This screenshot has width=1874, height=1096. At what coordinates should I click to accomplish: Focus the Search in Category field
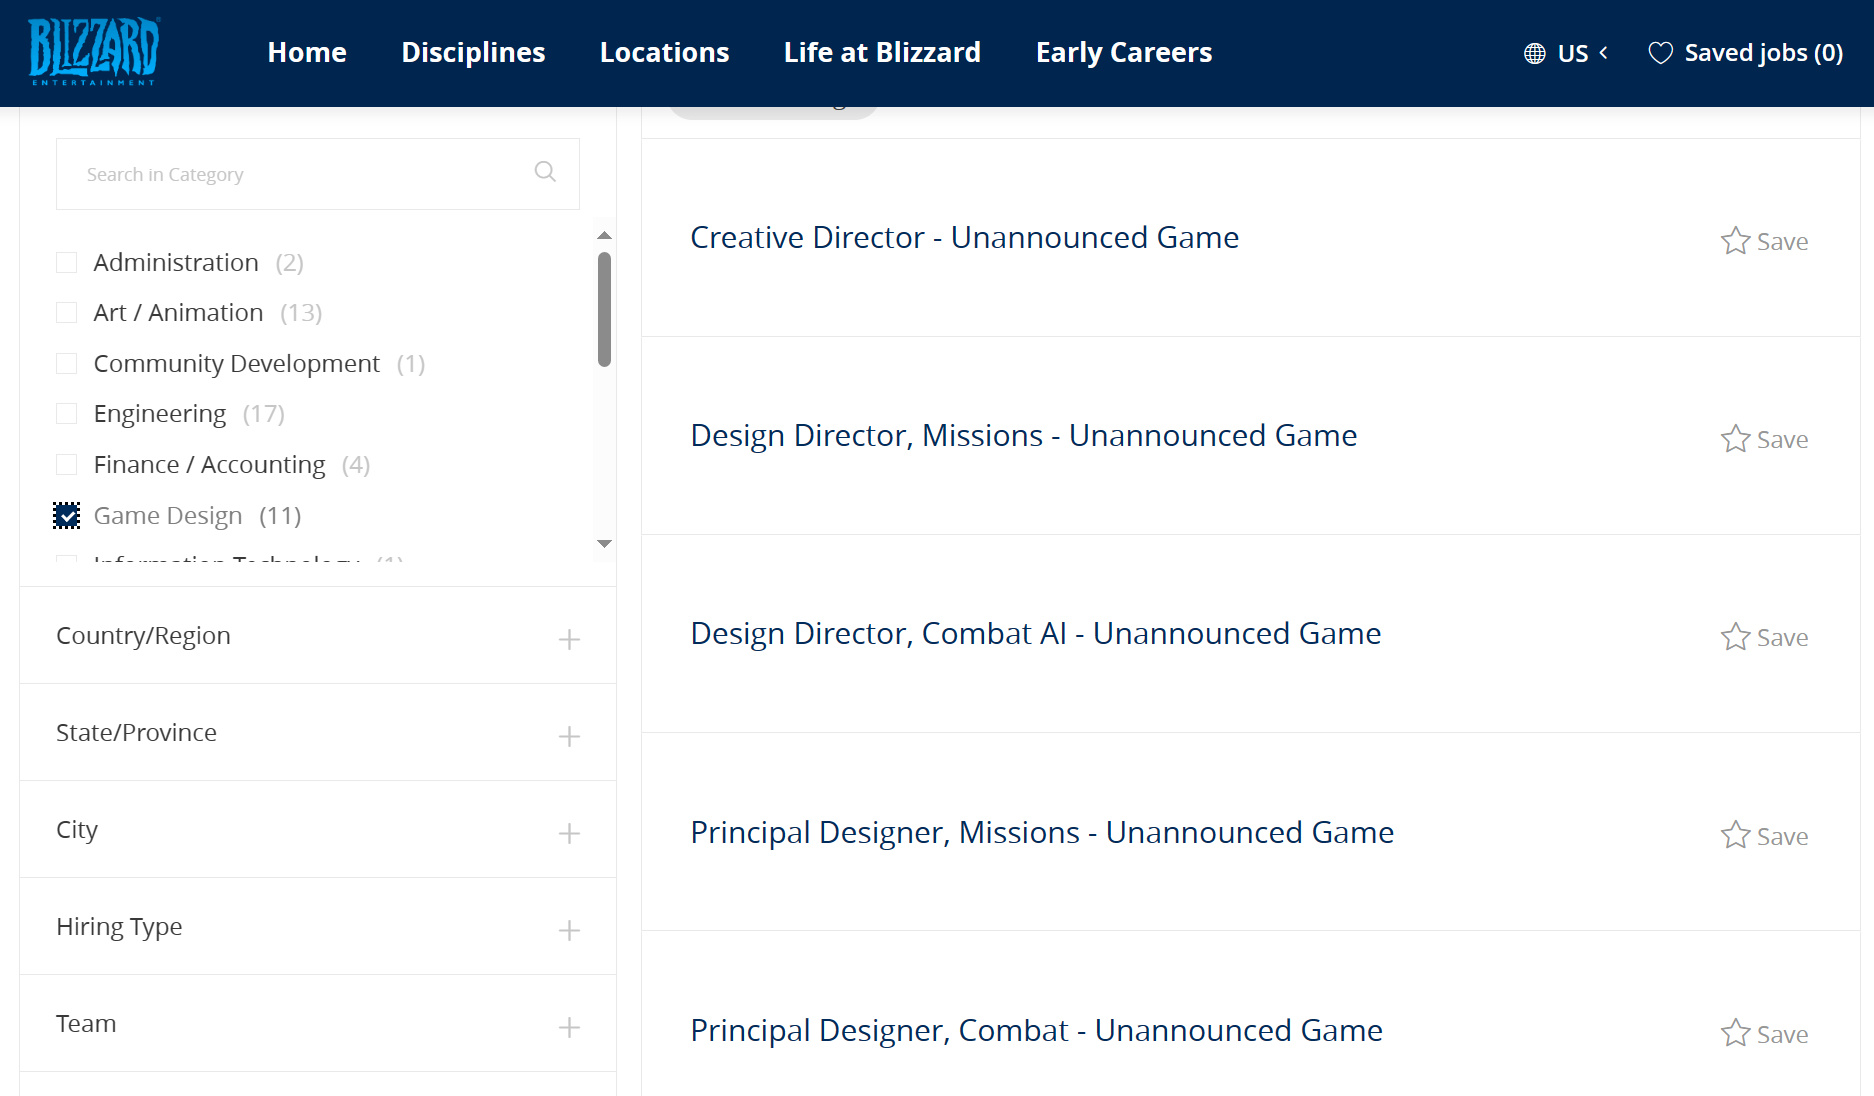click(x=318, y=174)
